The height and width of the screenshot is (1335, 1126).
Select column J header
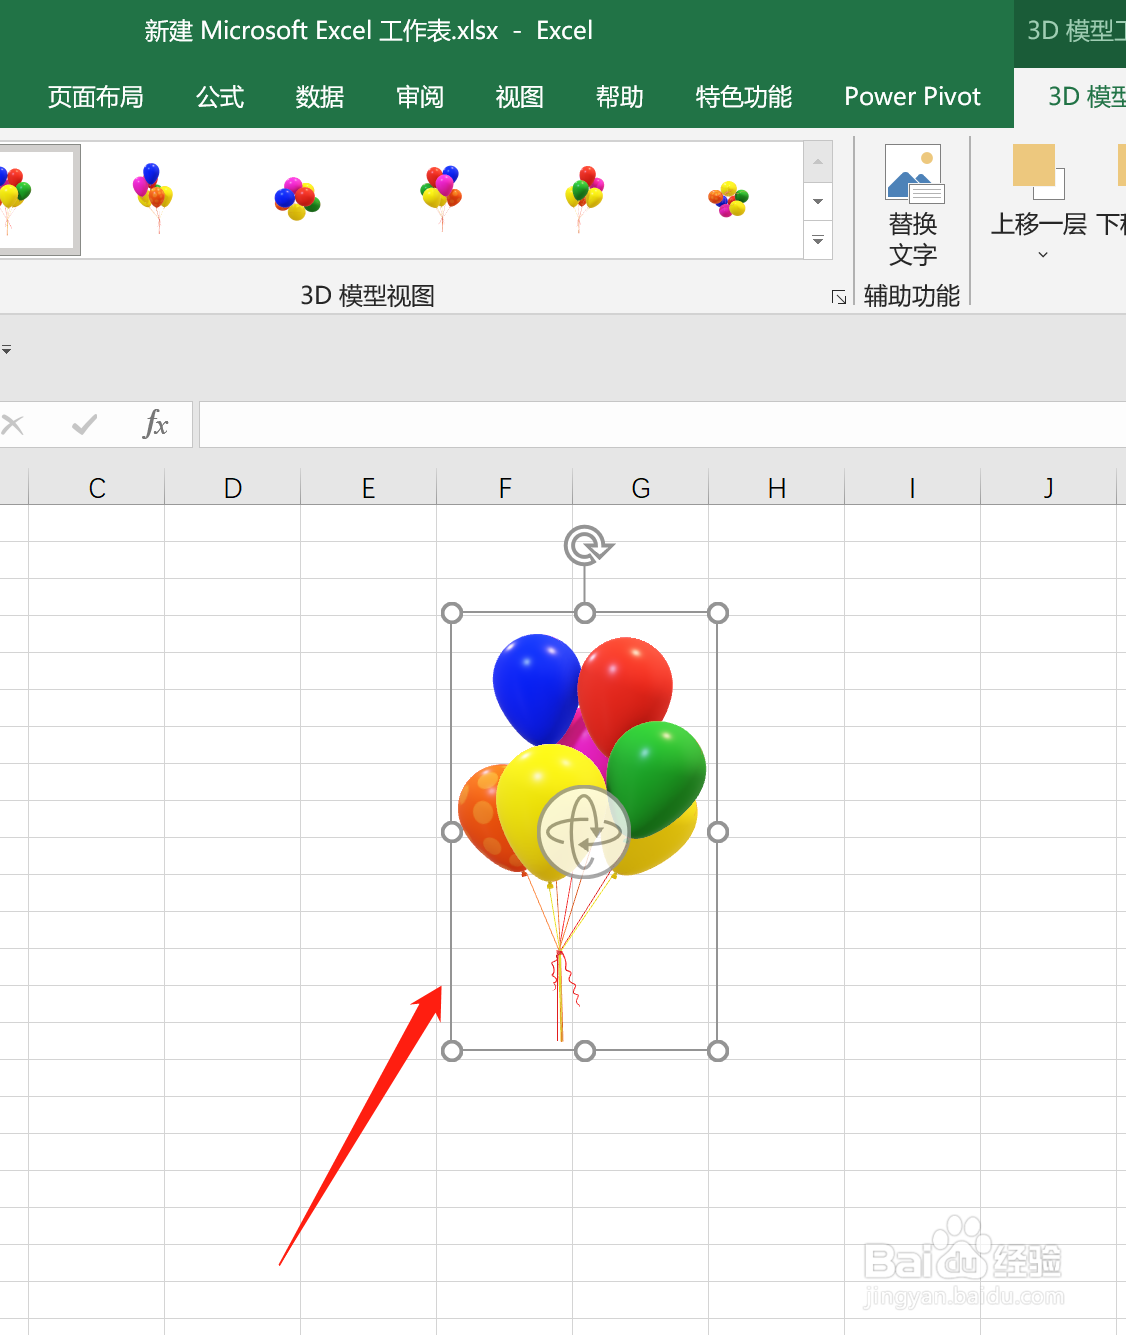coord(1049,488)
